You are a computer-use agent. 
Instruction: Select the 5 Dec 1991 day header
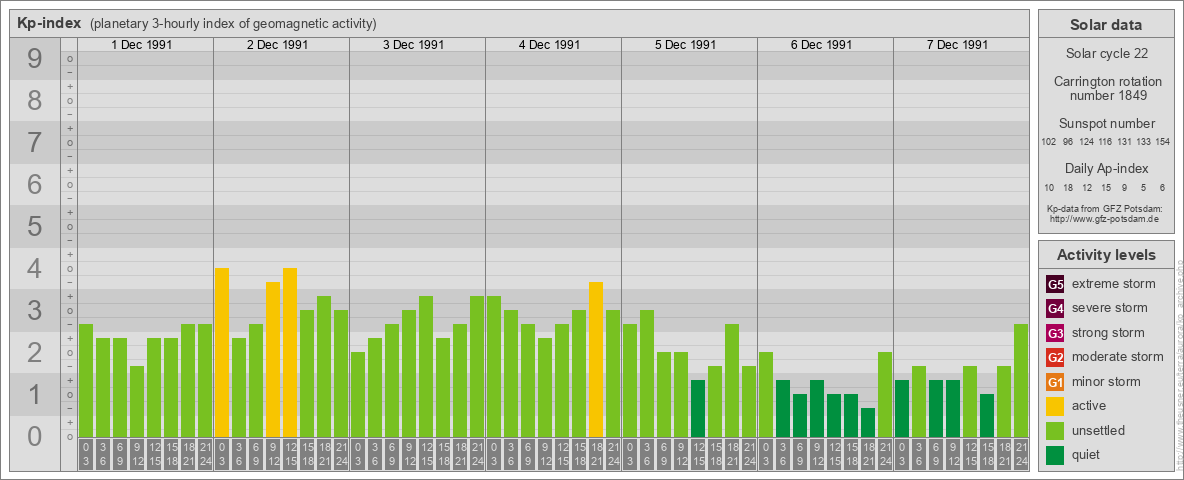pos(686,45)
